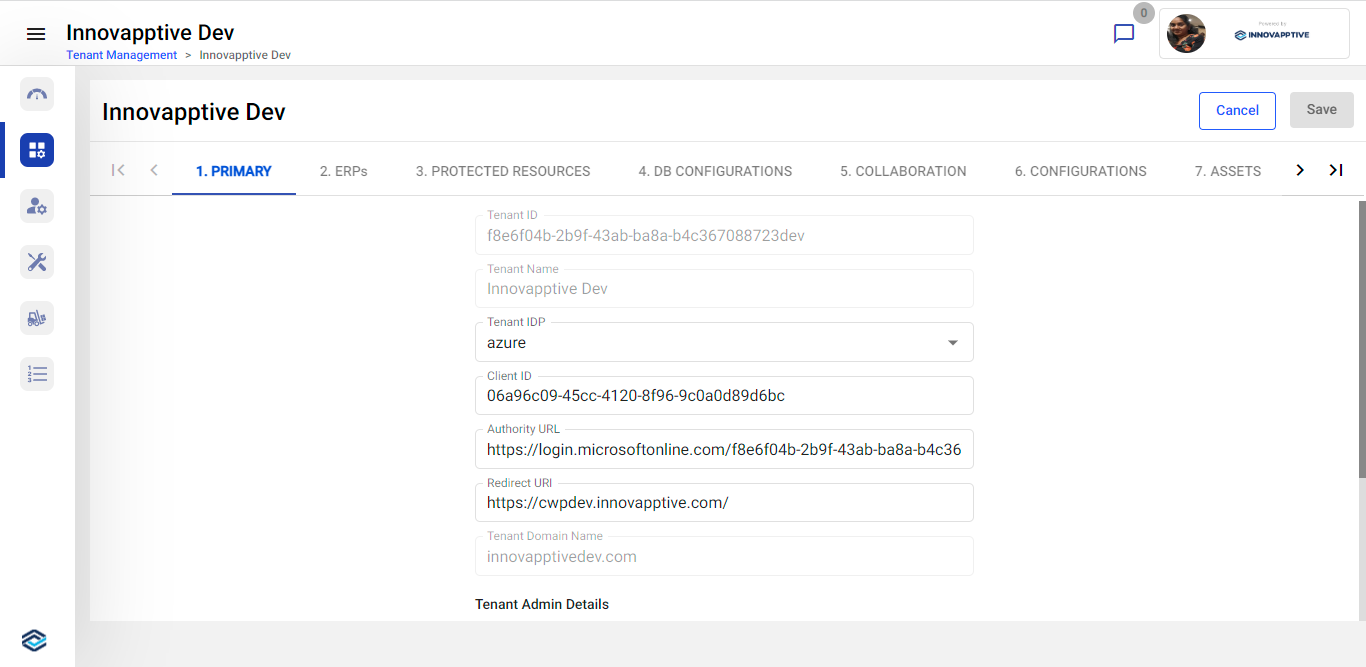Click the Innovapptive Dev panel heading
This screenshot has width=1366, height=667.
[x=194, y=112]
